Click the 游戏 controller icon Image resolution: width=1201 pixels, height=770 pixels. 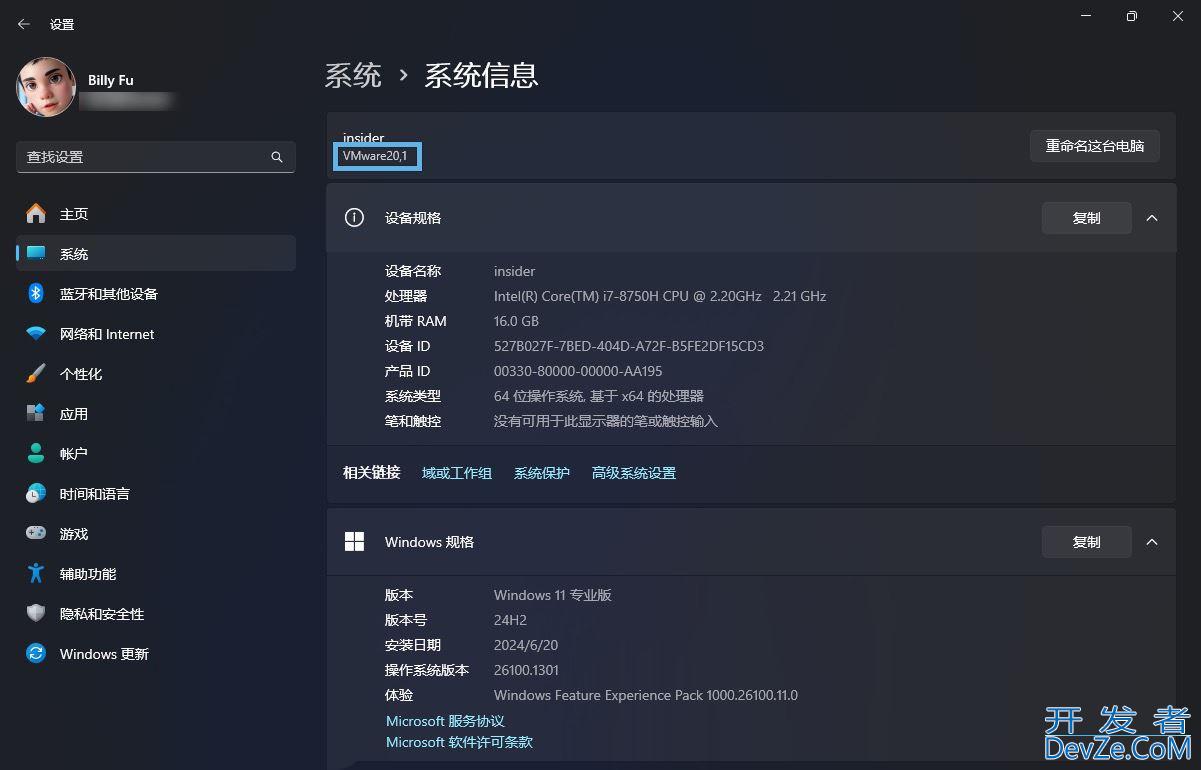(36, 533)
